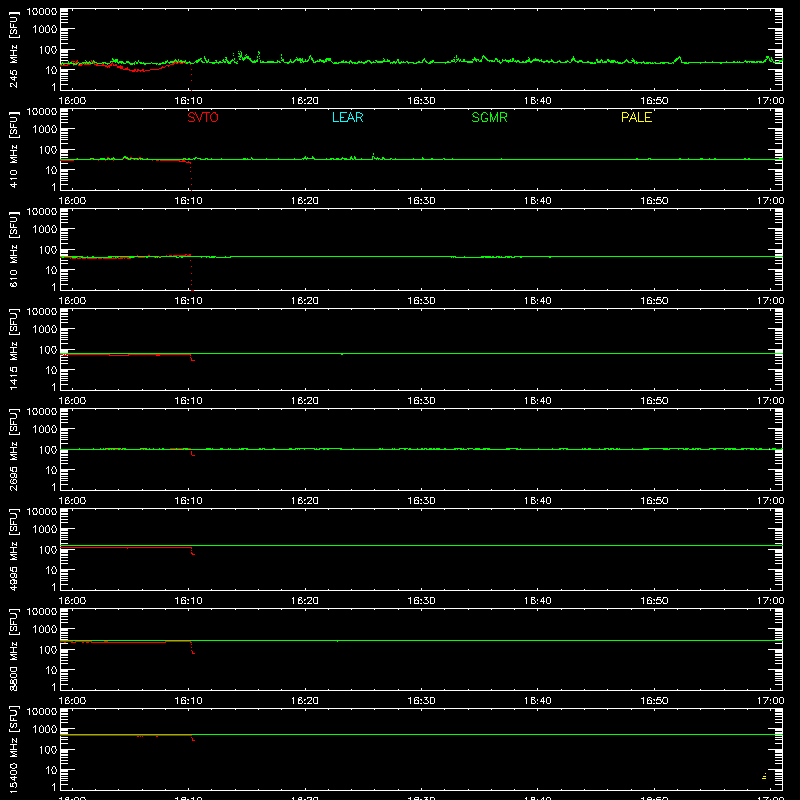
Task: Click 16:30 tick under the 245 MHz panel
Action: [x=421, y=101]
